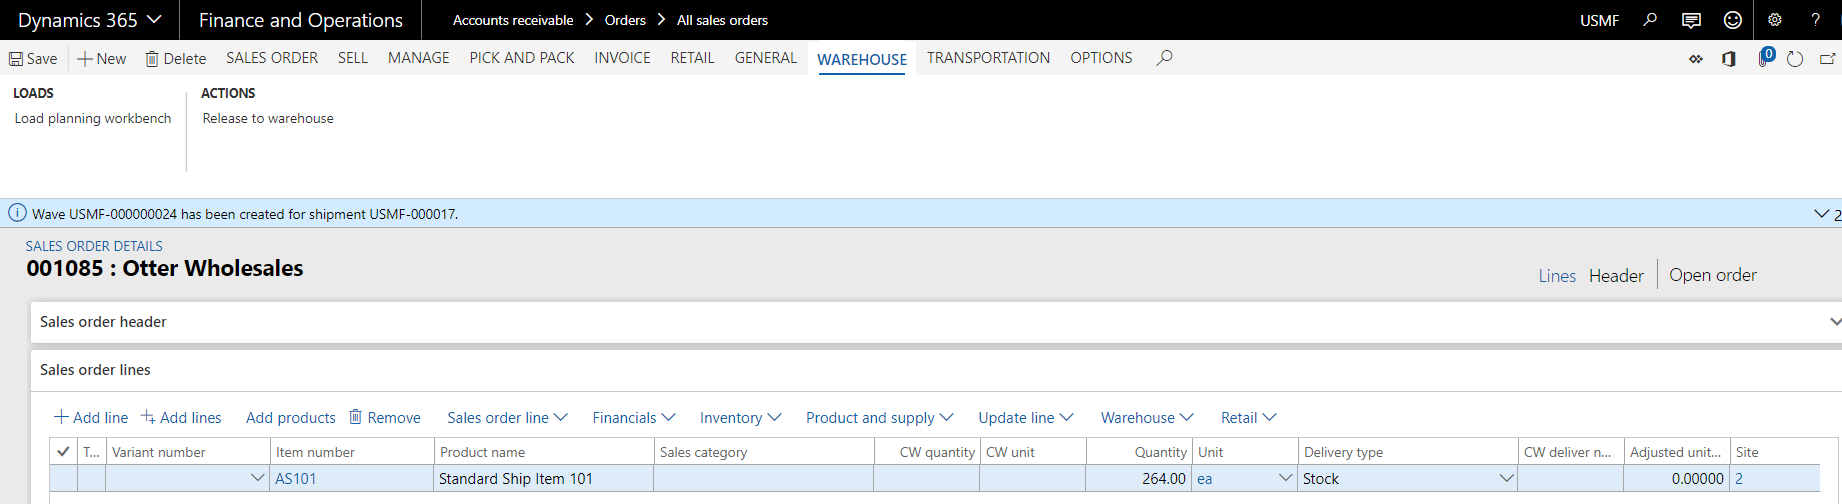Click the open in new window icon
This screenshot has height=504, width=1842.
(1827, 59)
